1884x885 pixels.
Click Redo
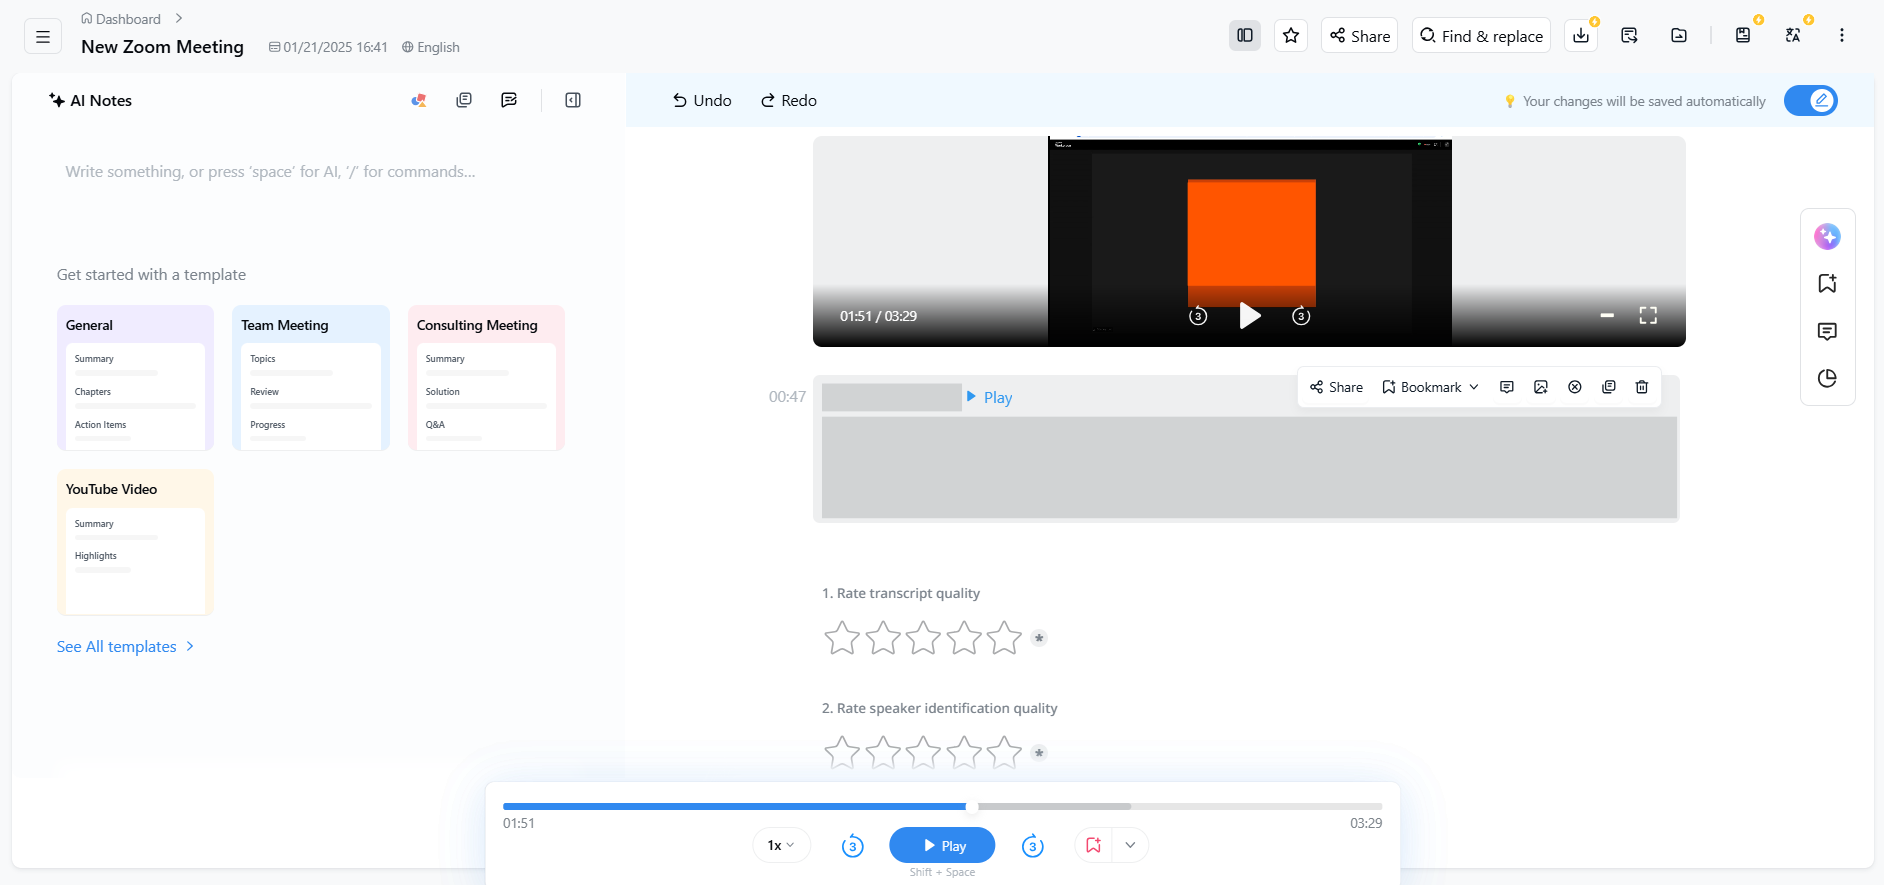point(789,100)
